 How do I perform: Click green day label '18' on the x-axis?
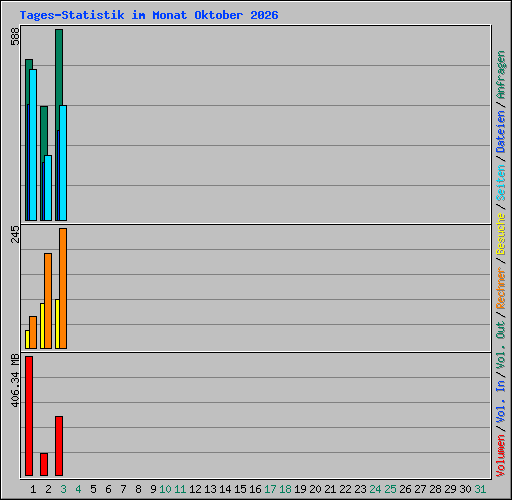285,489
